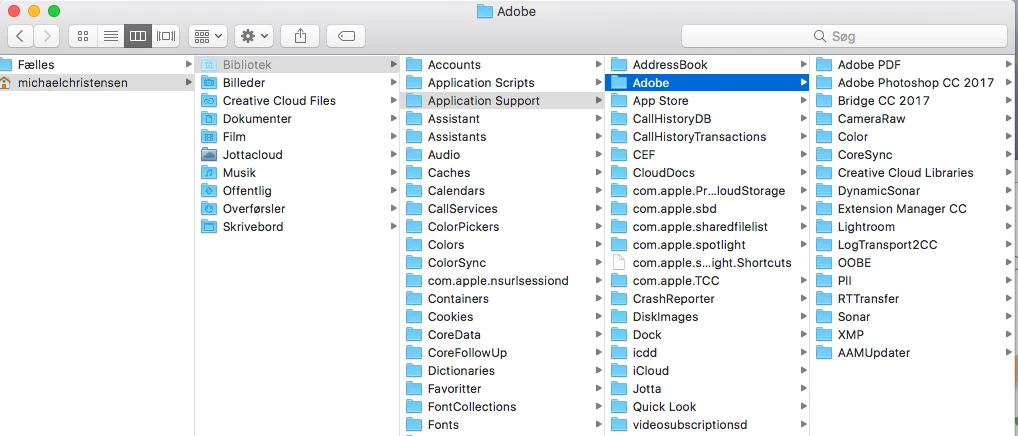Select the CoreSync folder
This screenshot has width=1018, height=436.
(914, 154)
